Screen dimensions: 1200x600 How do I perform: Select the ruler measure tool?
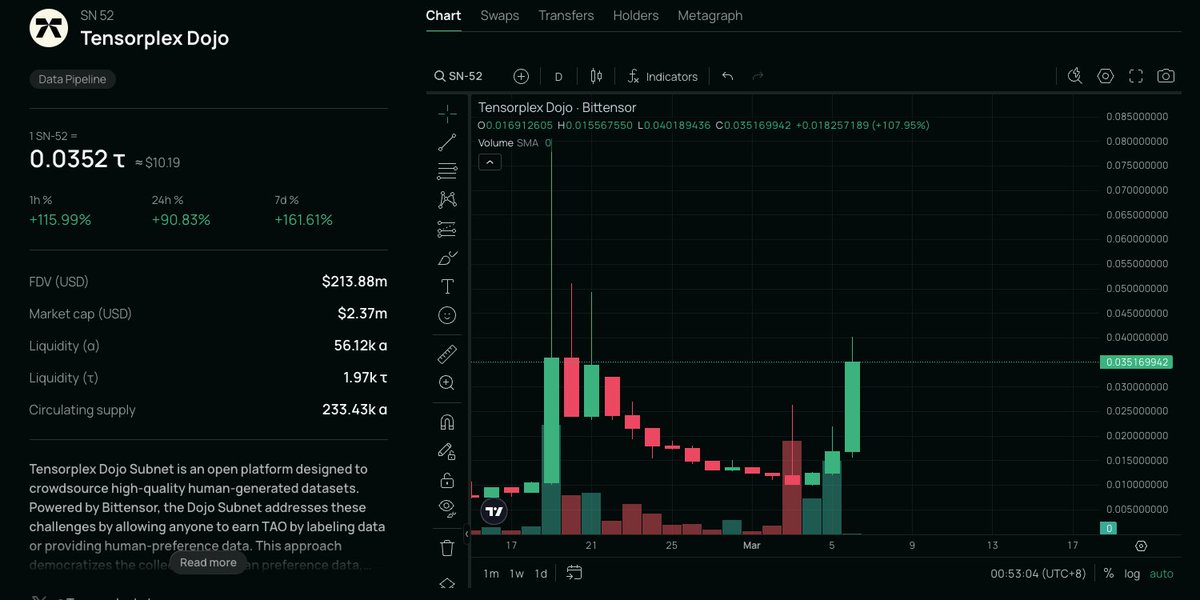pyautogui.click(x=447, y=354)
